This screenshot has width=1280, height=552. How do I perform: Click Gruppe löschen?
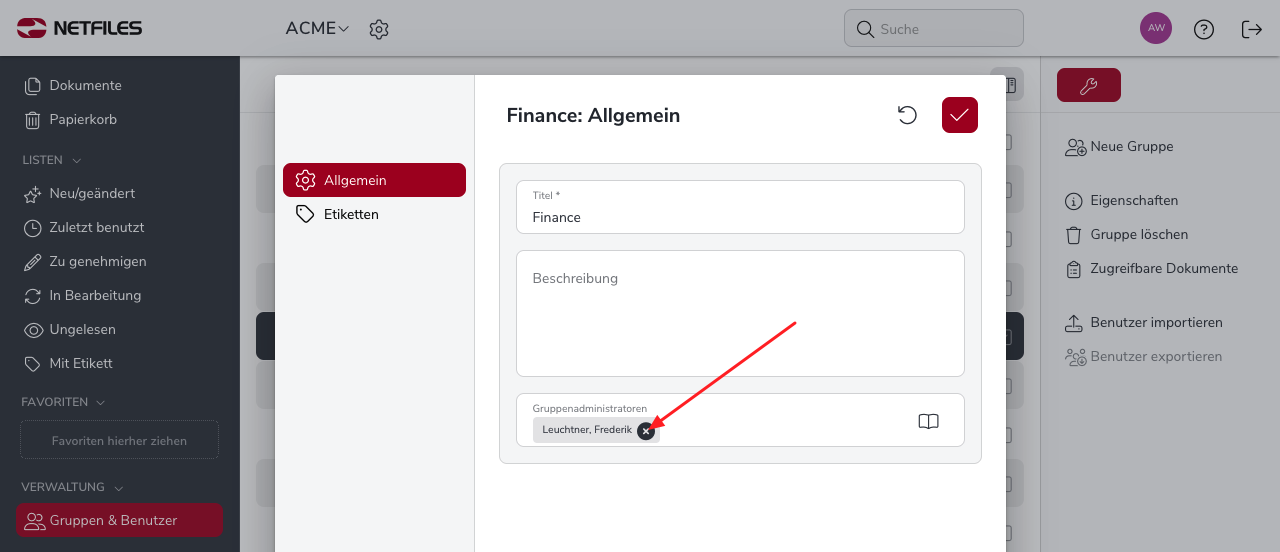[1126, 235]
